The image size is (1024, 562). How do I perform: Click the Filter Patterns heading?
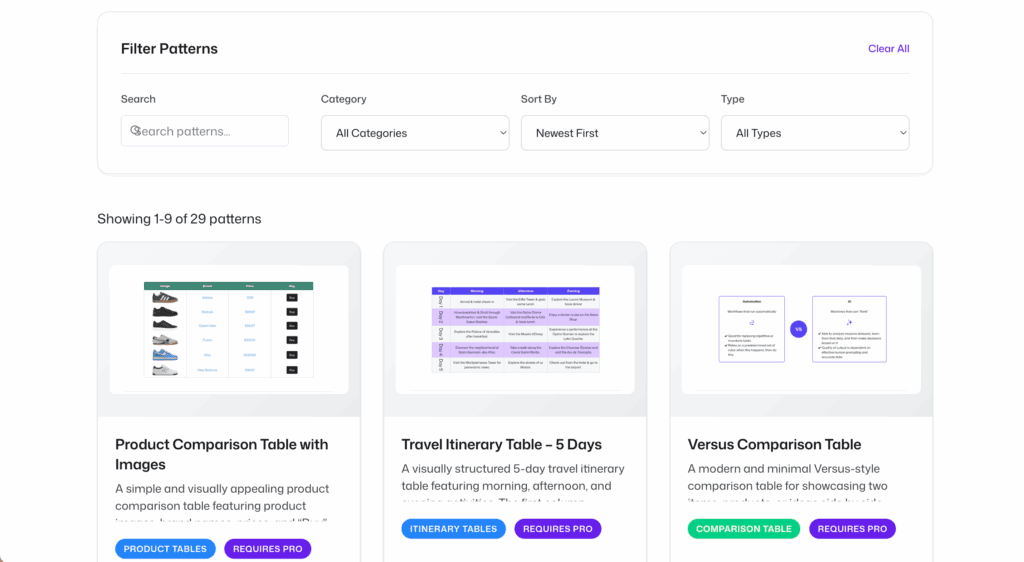(169, 49)
